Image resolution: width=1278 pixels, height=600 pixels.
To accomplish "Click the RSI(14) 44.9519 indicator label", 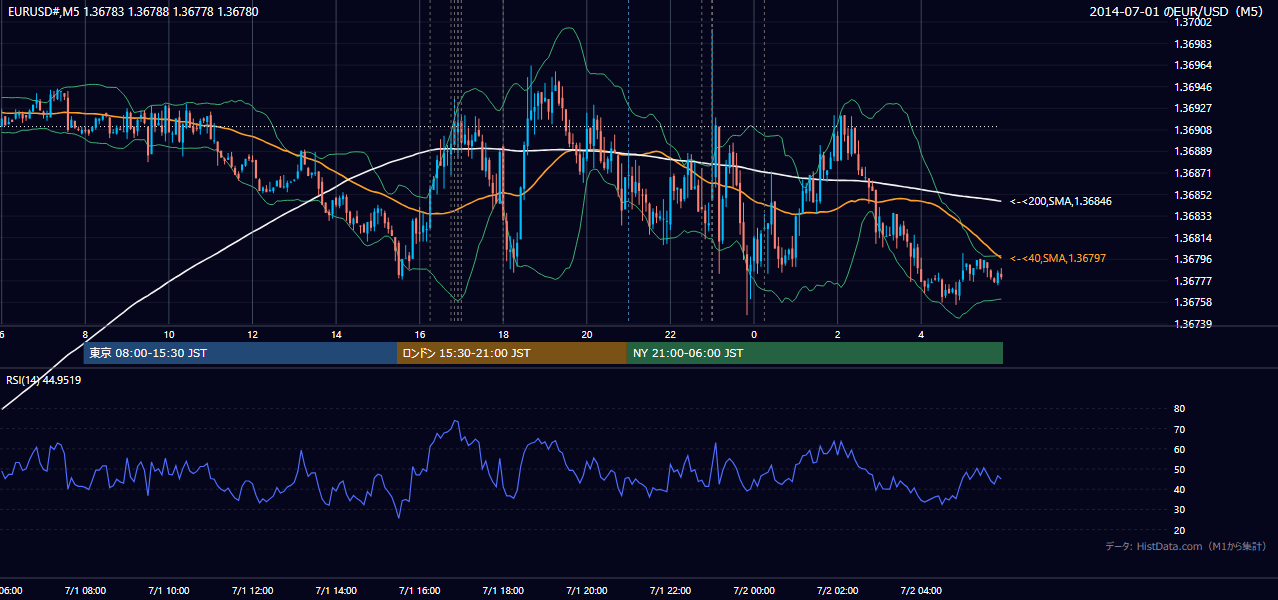I will click(x=44, y=380).
